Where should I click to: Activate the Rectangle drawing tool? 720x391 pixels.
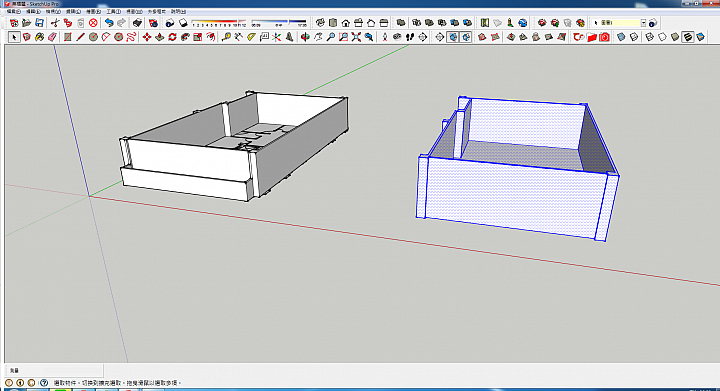[x=68, y=37]
